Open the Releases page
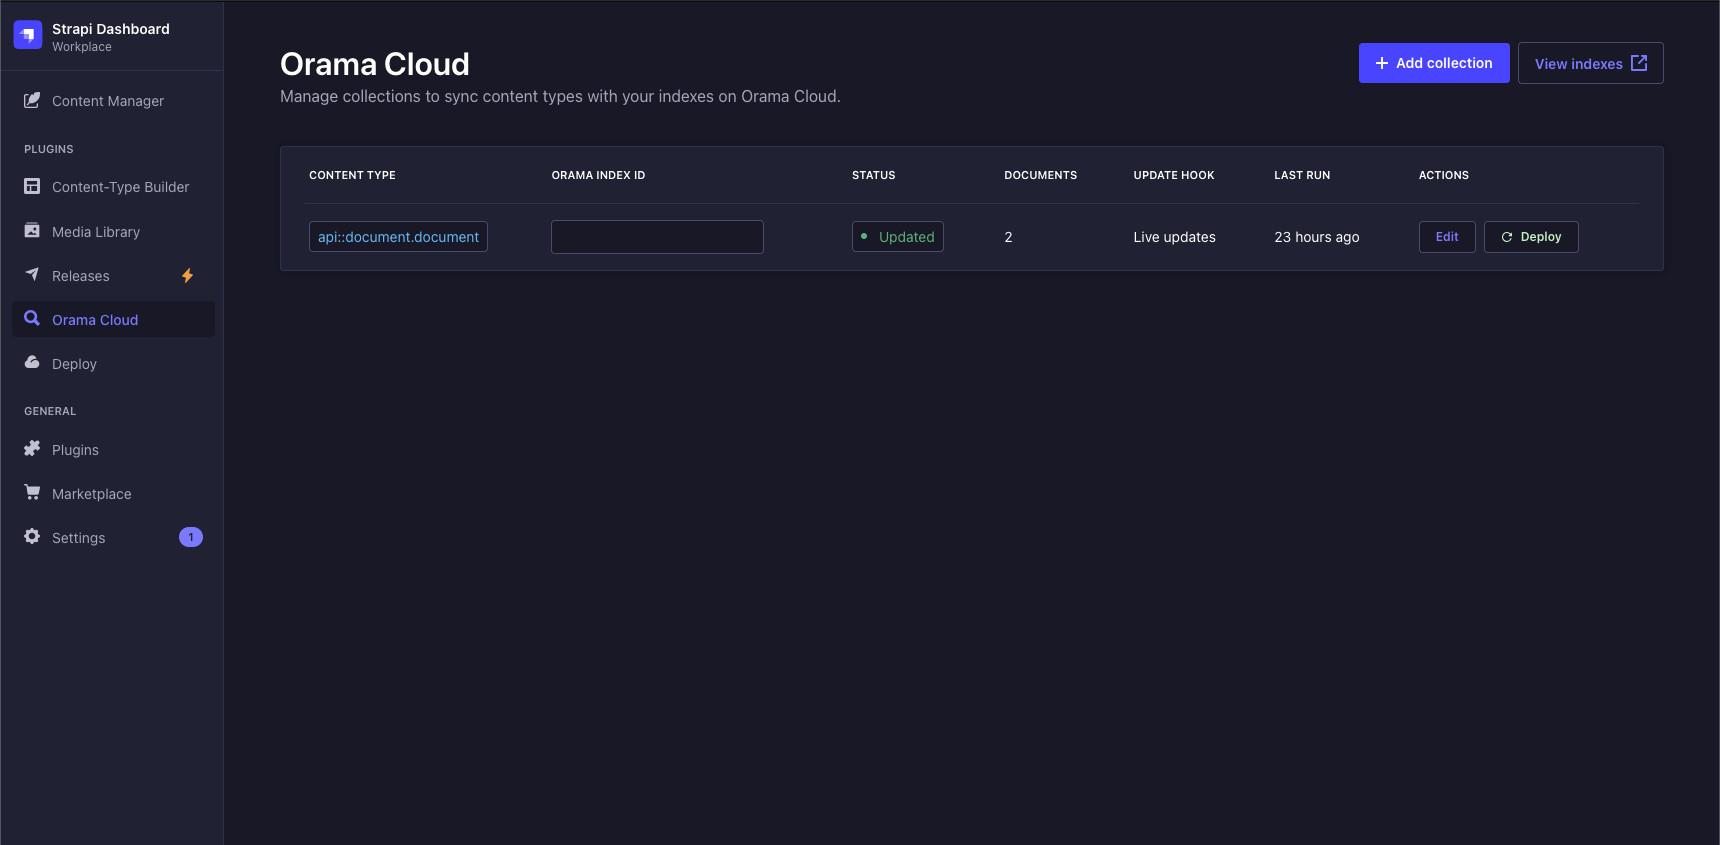 pos(113,276)
